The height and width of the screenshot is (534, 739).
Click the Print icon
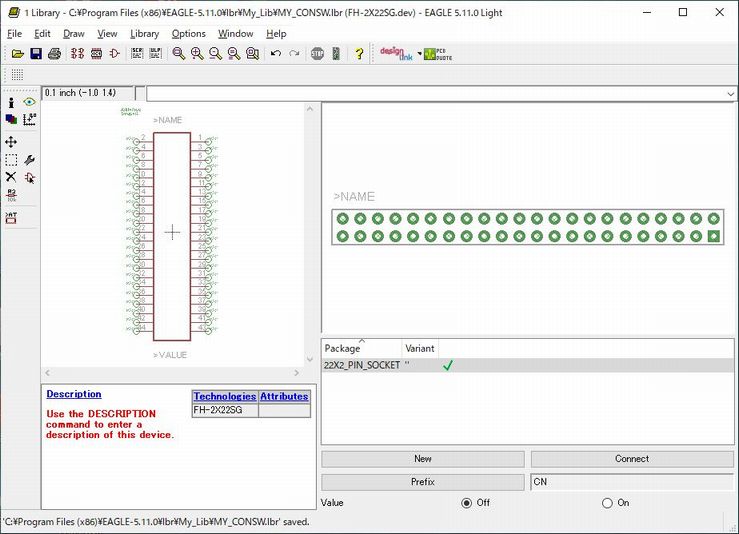tap(54, 54)
